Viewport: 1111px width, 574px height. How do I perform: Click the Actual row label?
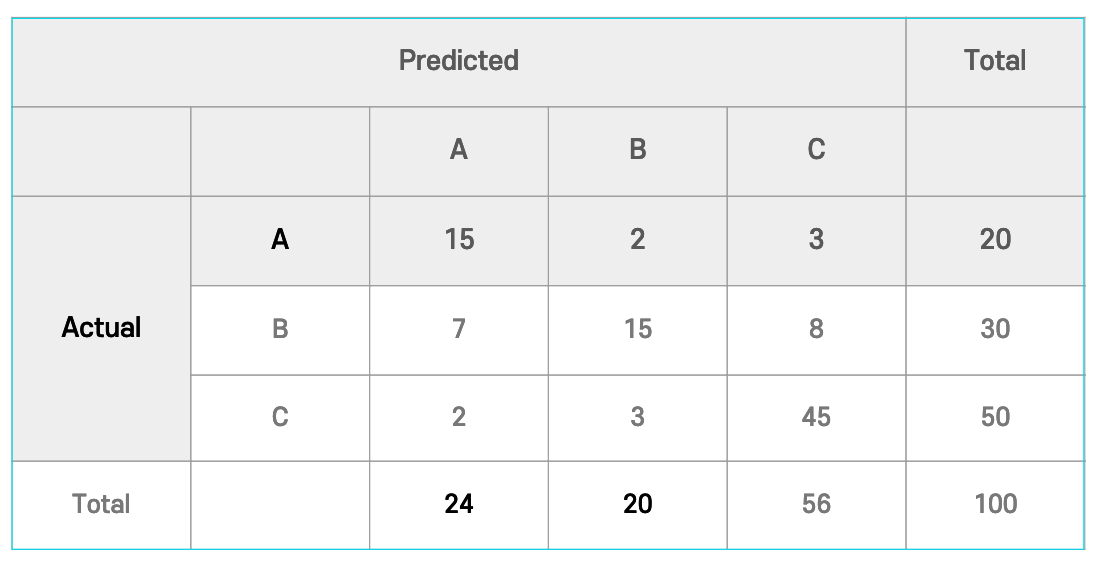[101, 328]
